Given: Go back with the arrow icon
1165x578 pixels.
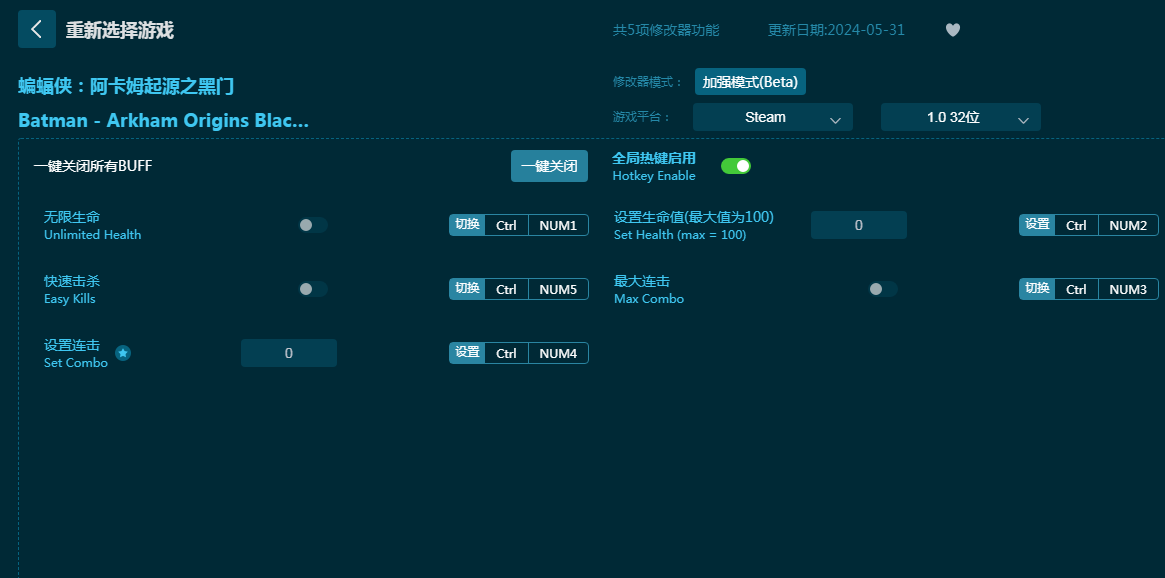Looking at the screenshot, I should click(36, 29).
